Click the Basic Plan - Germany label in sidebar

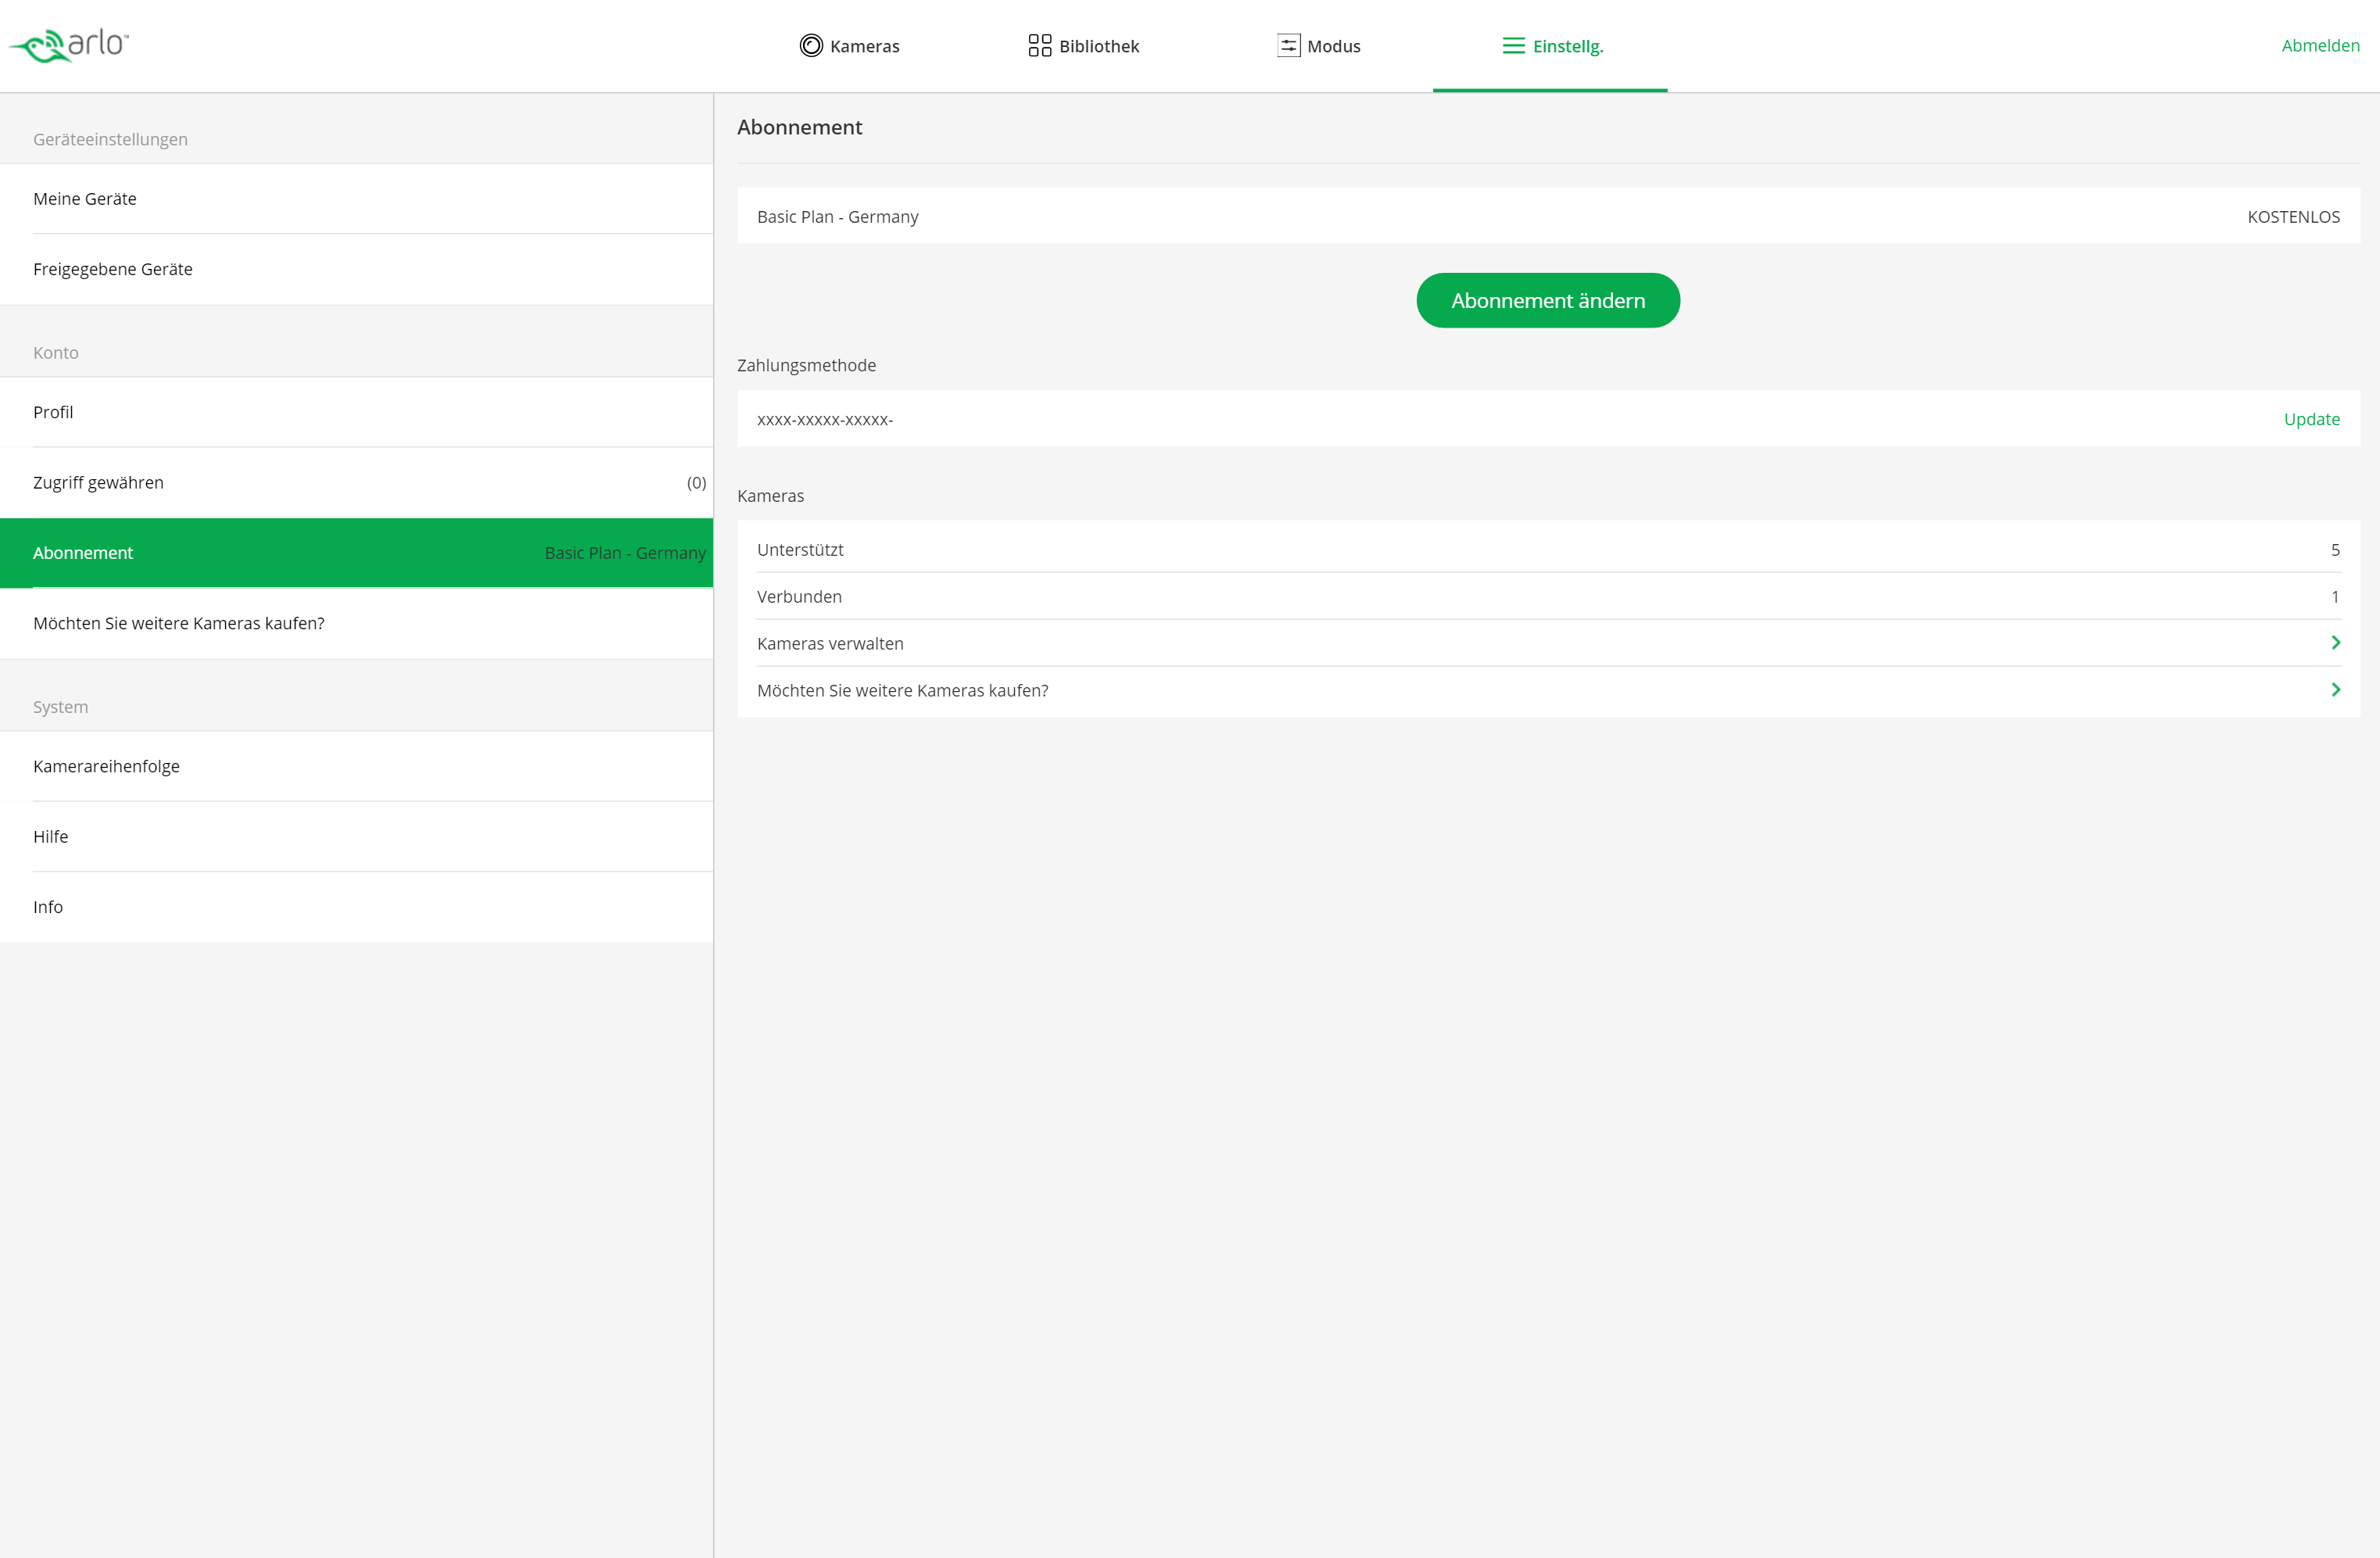(625, 553)
